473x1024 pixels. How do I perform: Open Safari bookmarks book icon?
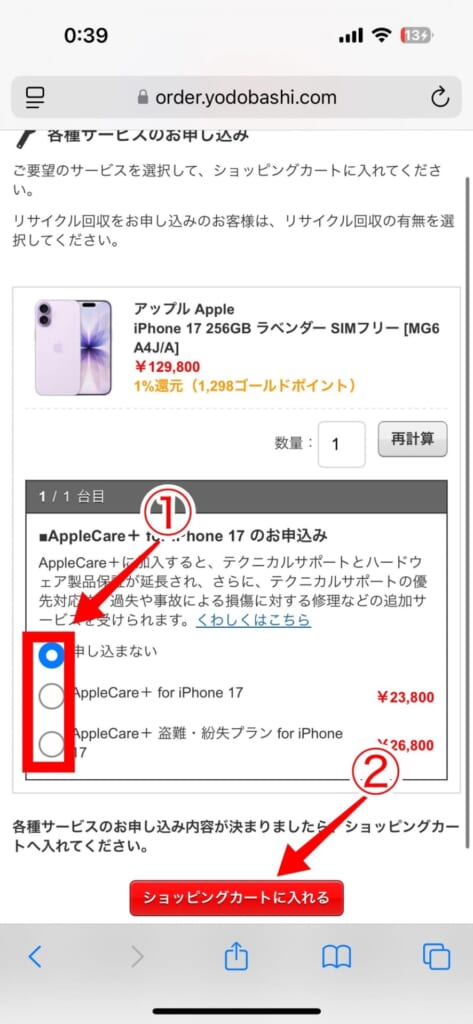336,957
